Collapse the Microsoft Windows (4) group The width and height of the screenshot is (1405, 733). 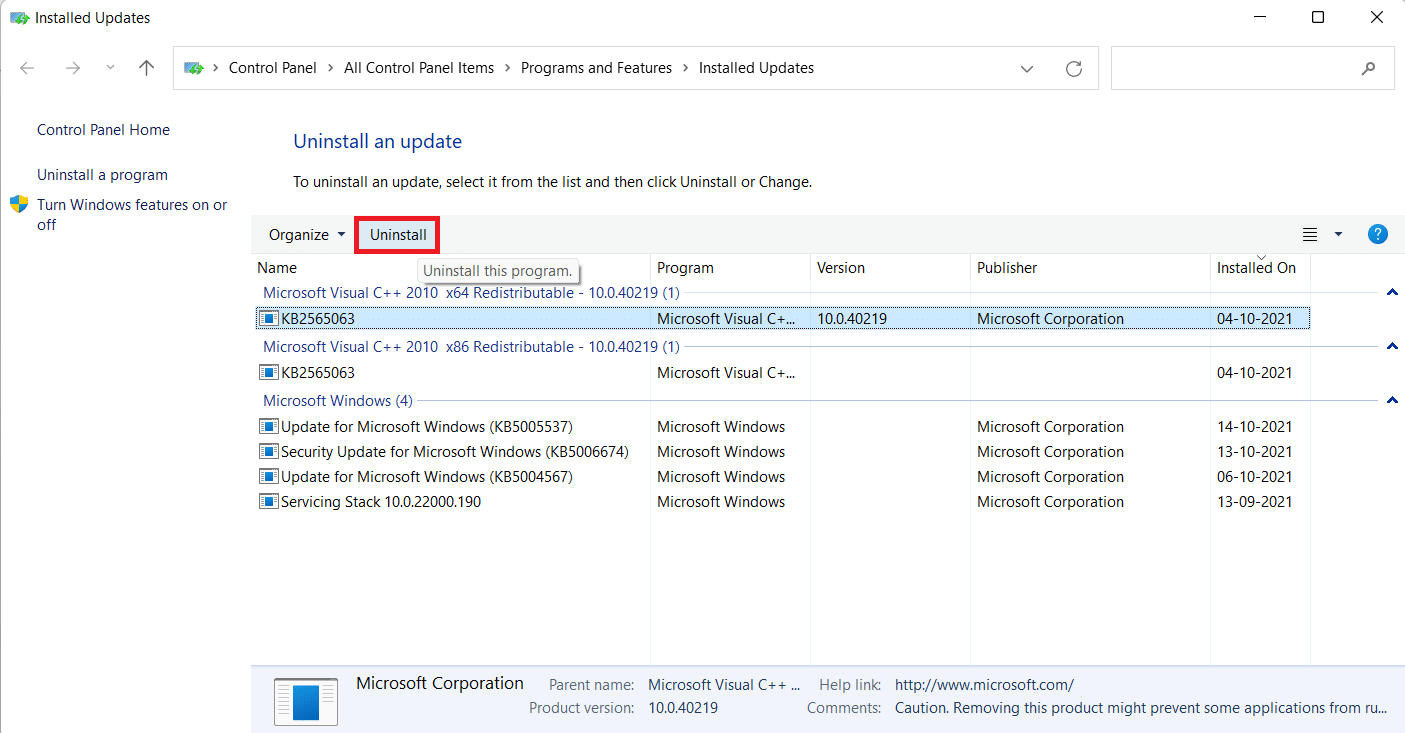(1391, 401)
